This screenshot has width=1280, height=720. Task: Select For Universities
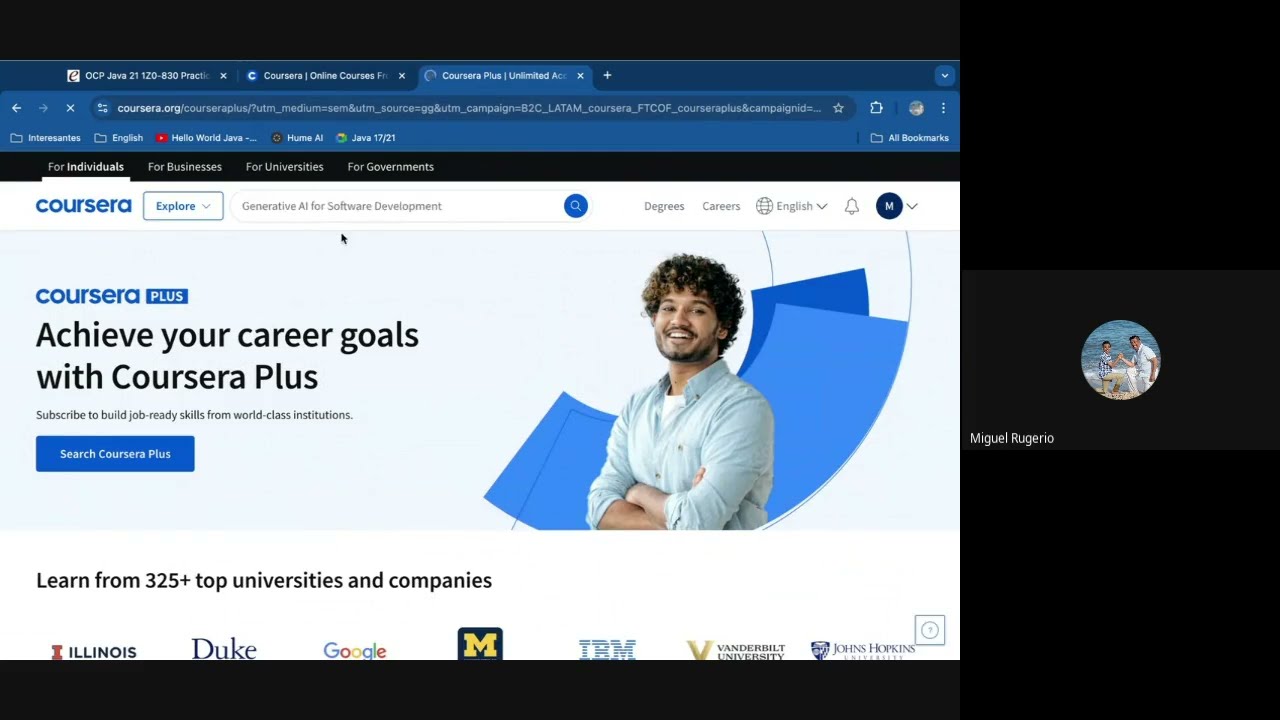click(285, 167)
